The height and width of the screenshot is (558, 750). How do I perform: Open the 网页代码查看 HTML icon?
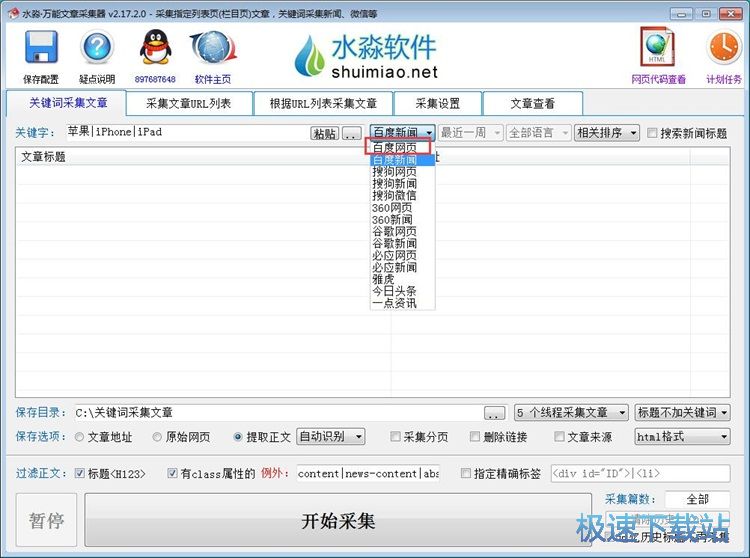658,47
